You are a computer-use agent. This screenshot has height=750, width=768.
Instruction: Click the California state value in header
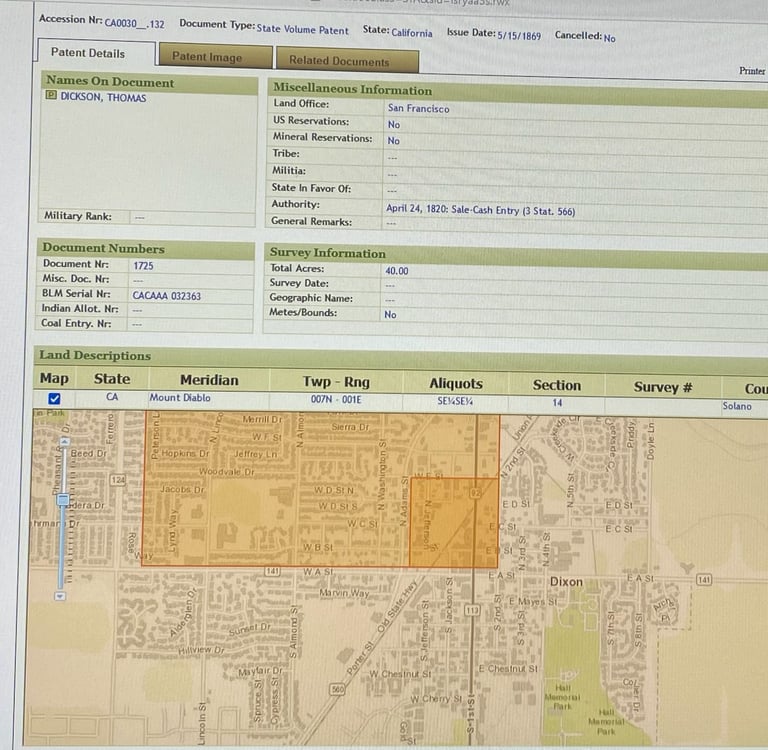412,33
